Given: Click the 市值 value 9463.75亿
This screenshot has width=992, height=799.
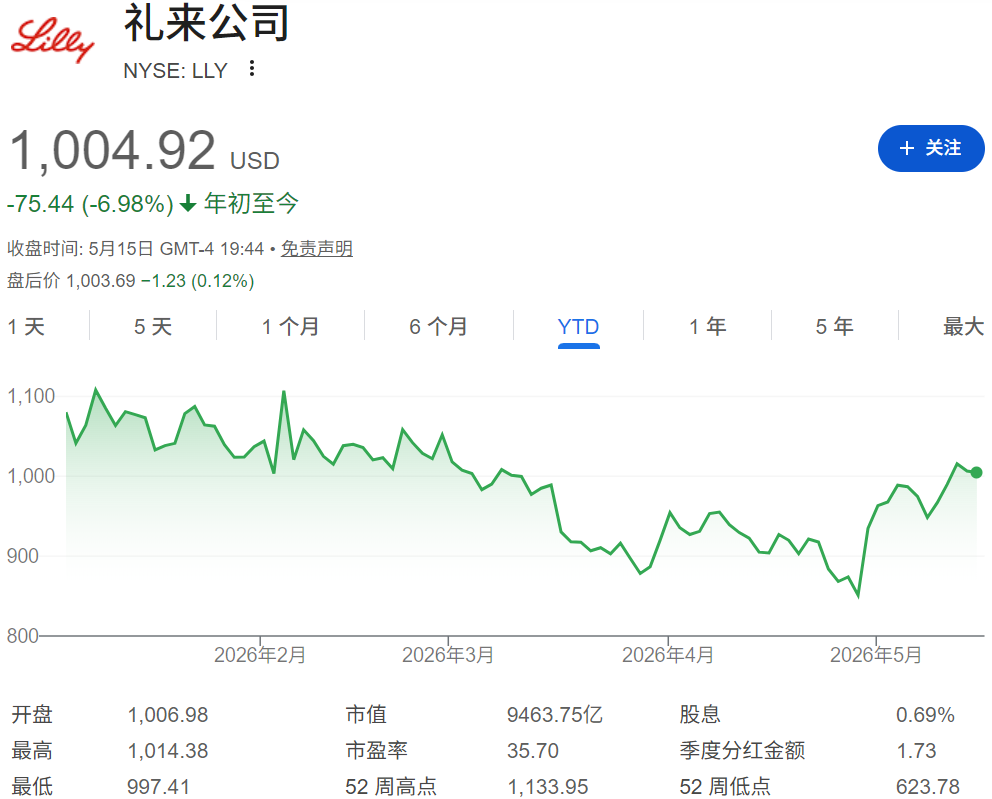Looking at the screenshot, I should tap(555, 715).
